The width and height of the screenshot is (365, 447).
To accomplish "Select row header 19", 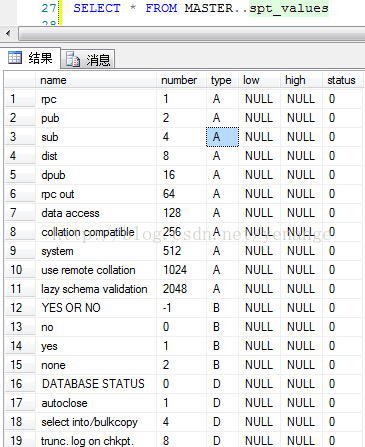I will (20, 440).
